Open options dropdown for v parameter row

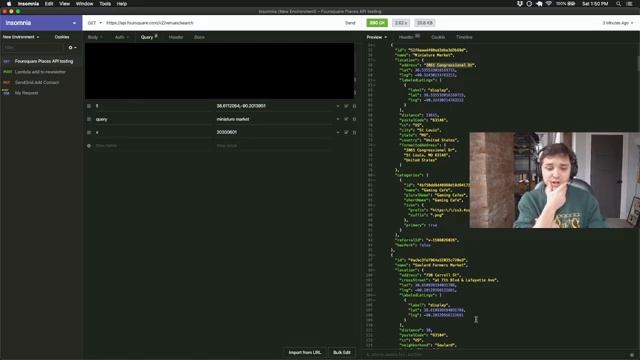pyautogui.click(x=338, y=132)
